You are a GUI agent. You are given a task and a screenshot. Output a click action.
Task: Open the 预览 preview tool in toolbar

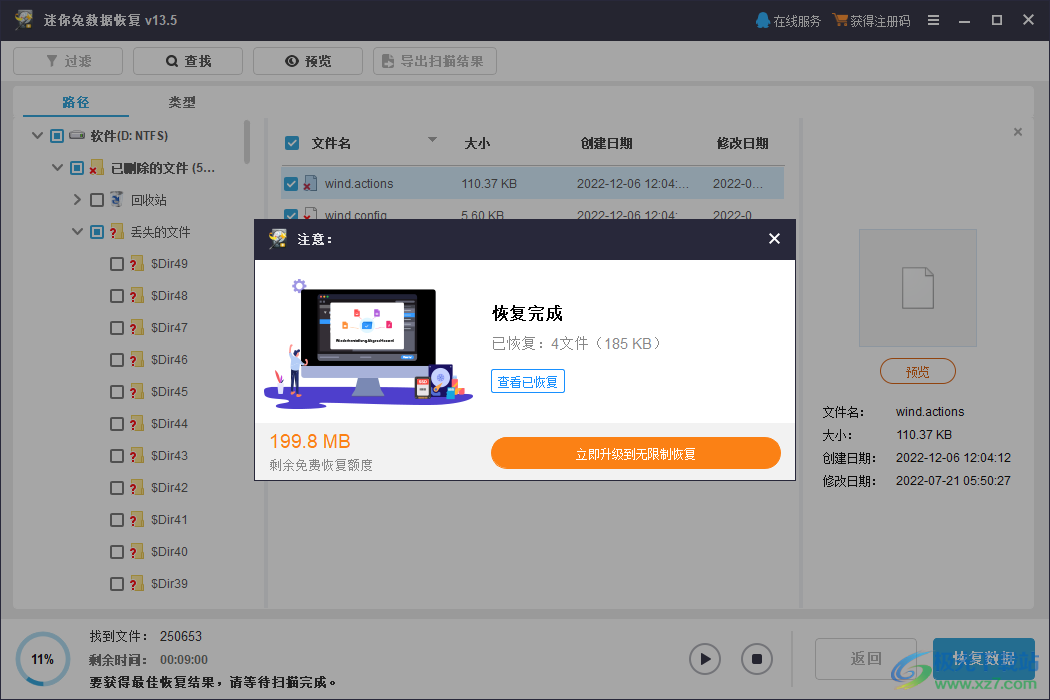307,61
